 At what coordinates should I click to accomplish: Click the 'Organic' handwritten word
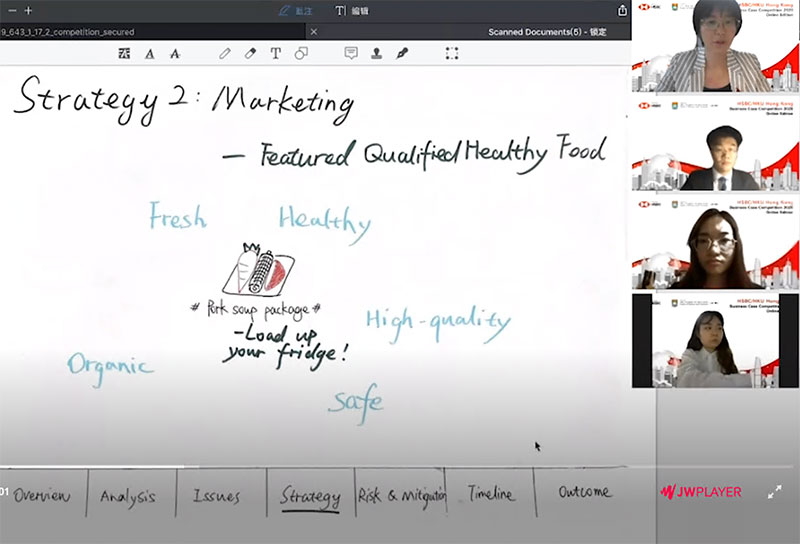pos(110,367)
